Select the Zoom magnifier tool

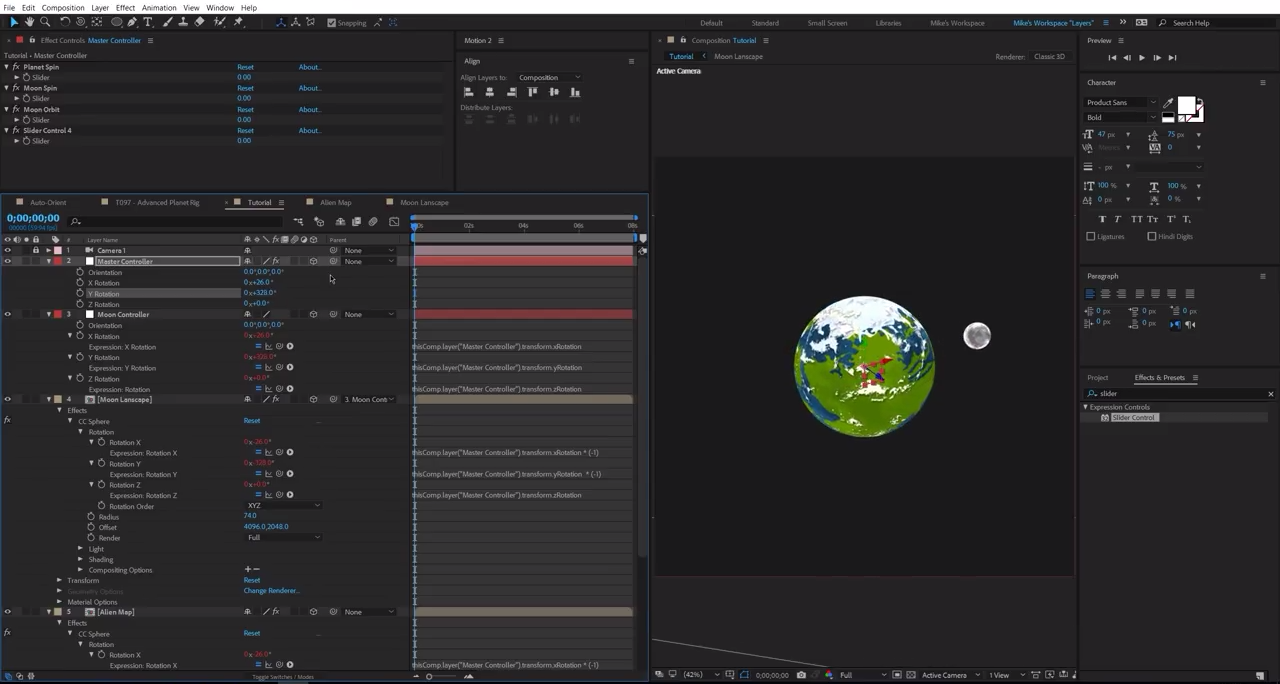[x=44, y=22]
